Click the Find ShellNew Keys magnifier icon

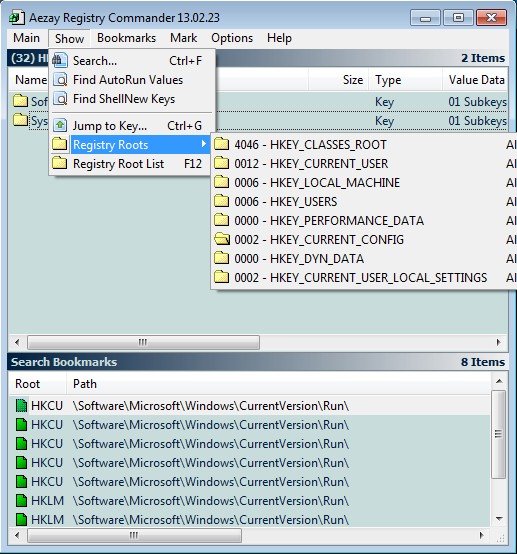click(x=60, y=99)
